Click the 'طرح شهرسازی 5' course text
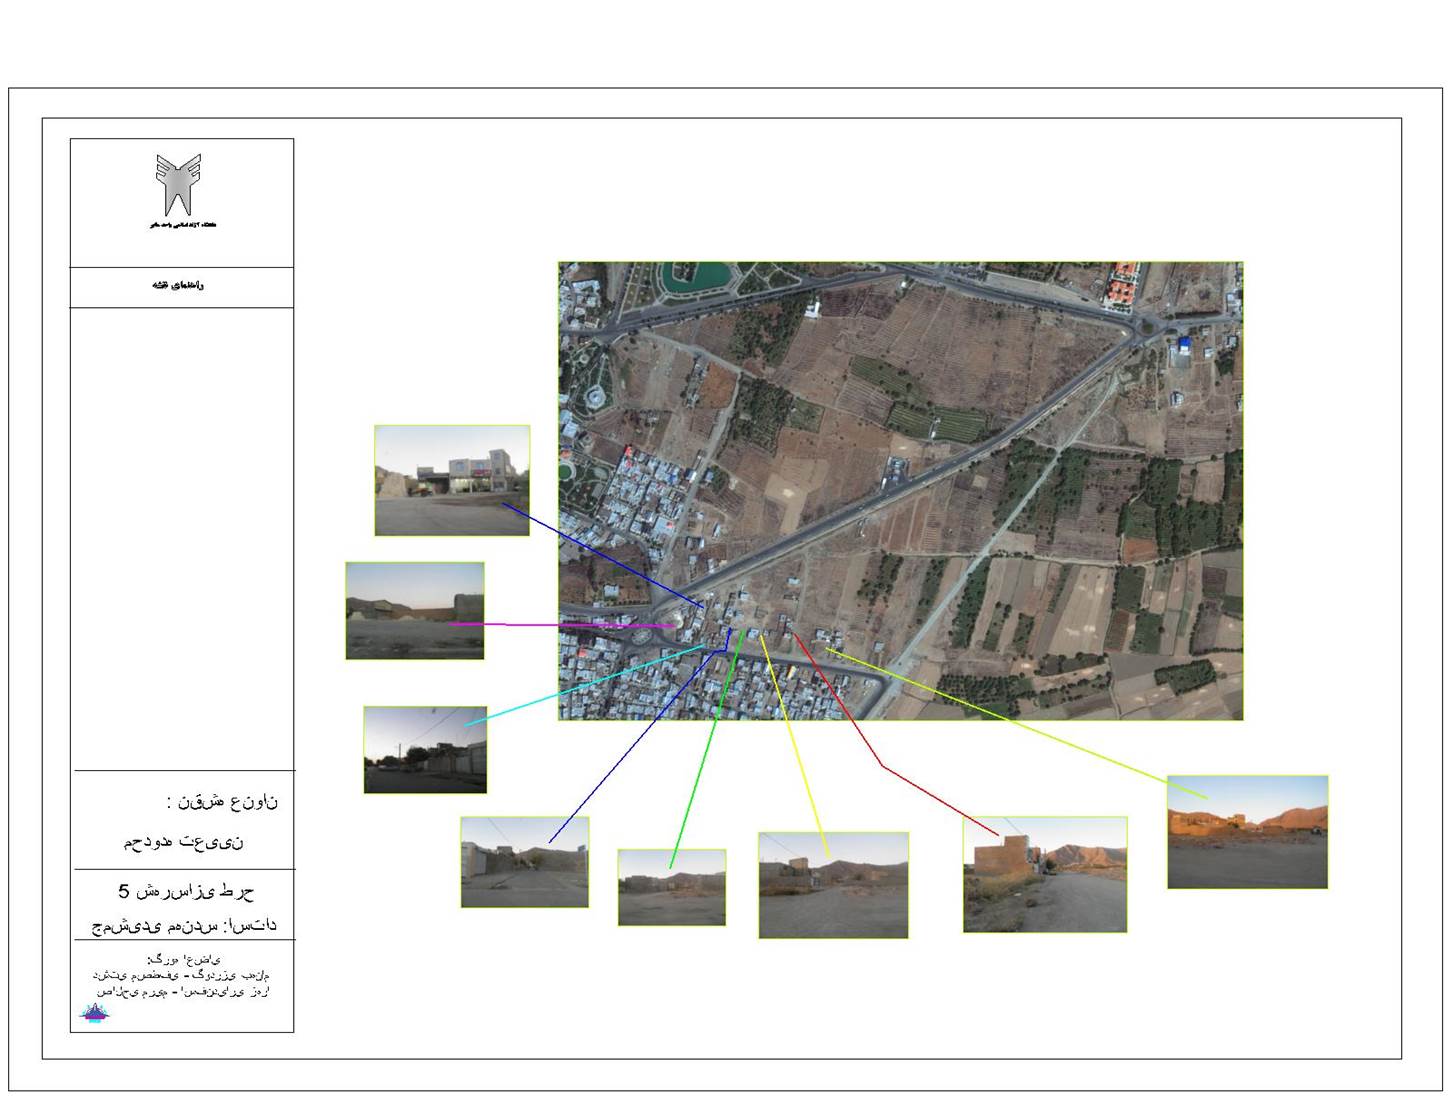The width and height of the screenshot is (1453, 1099). click(186, 890)
